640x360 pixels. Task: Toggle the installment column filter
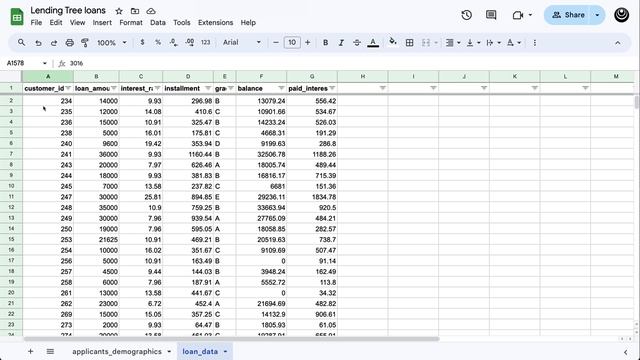click(x=208, y=88)
